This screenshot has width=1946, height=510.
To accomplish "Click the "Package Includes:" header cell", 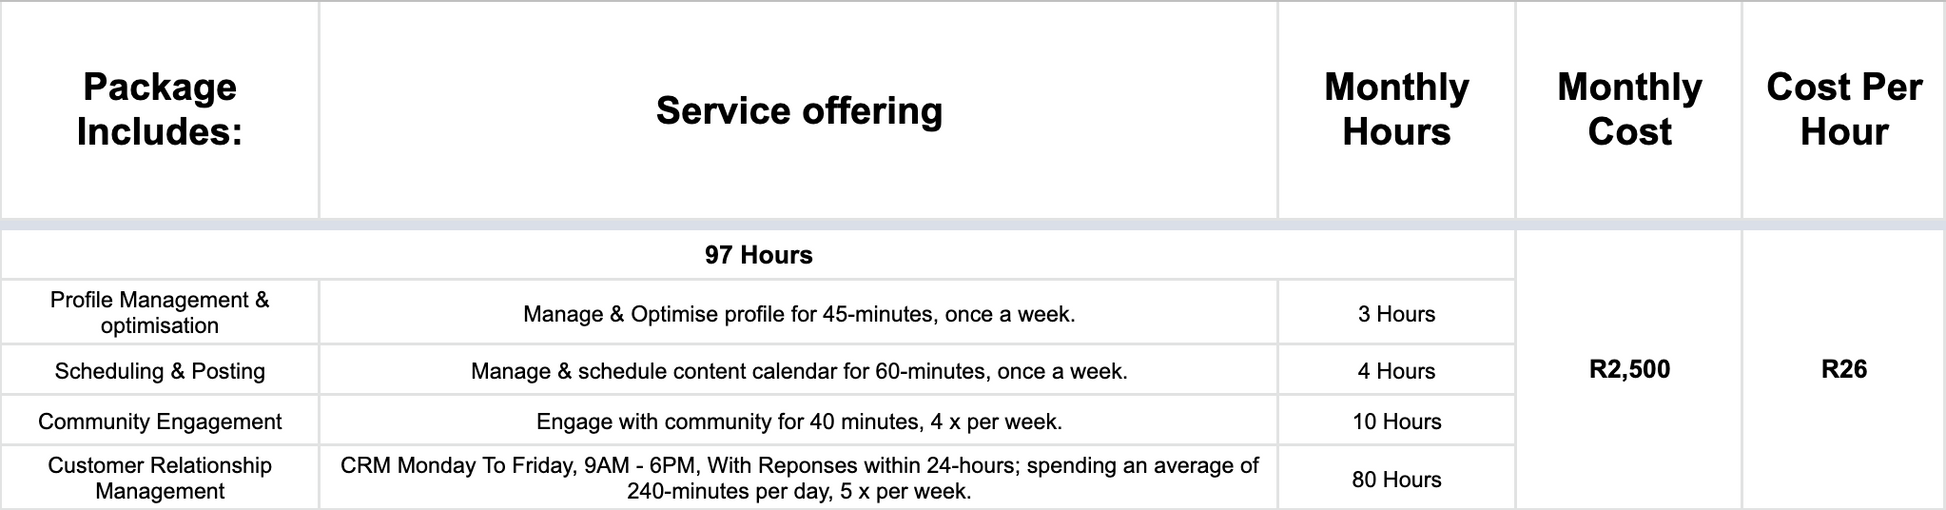I will click(x=160, y=110).
